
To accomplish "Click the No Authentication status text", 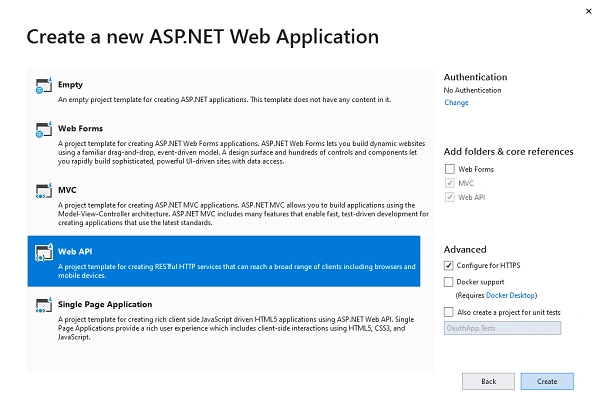I will [x=472, y=90].
